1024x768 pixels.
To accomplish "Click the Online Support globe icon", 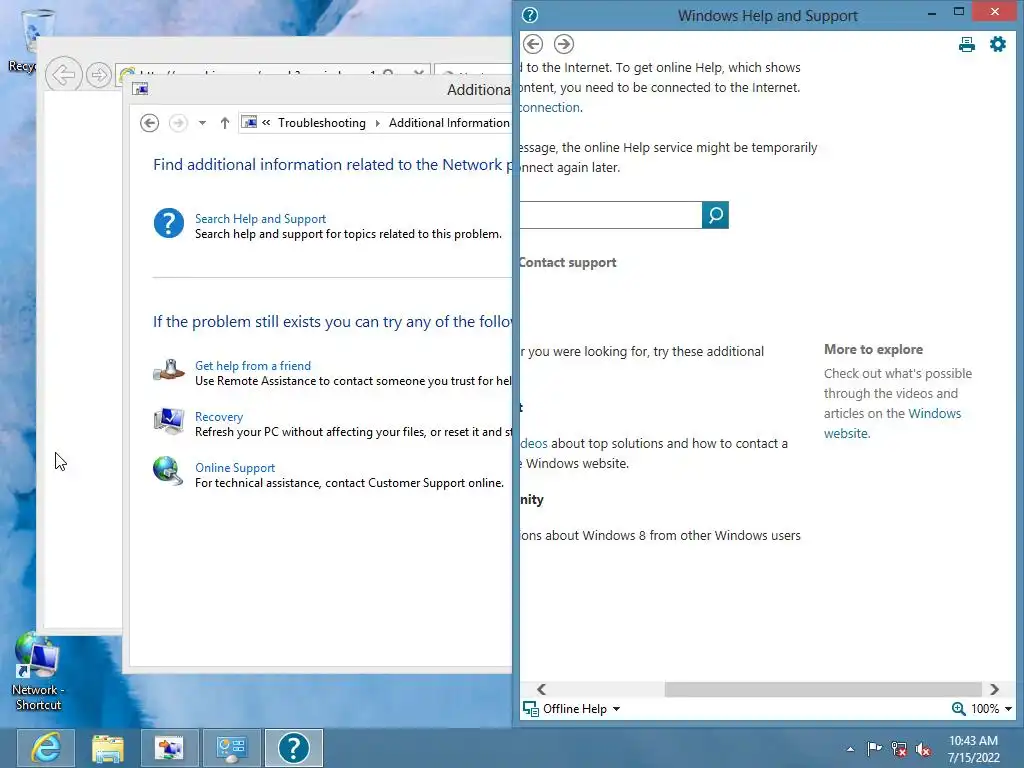I will coord(168,472).
